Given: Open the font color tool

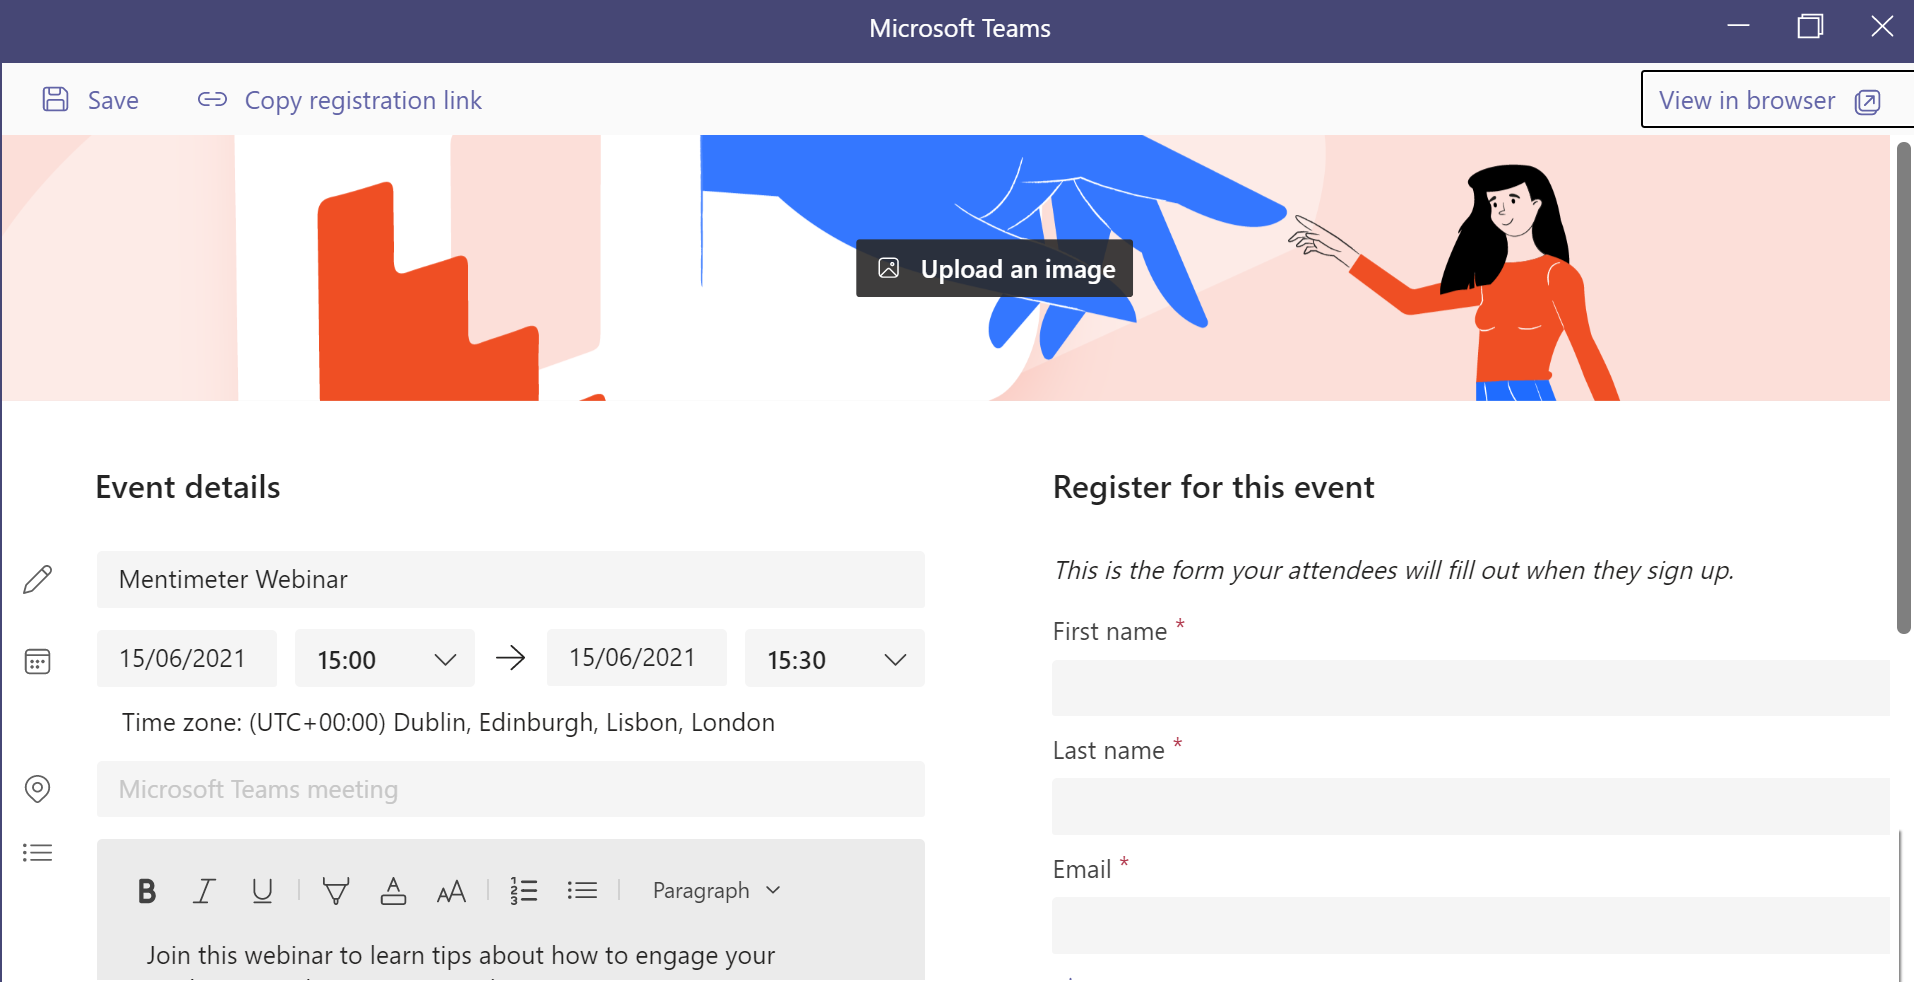Looking at the screenshot, I should click(x=393, y=890).
